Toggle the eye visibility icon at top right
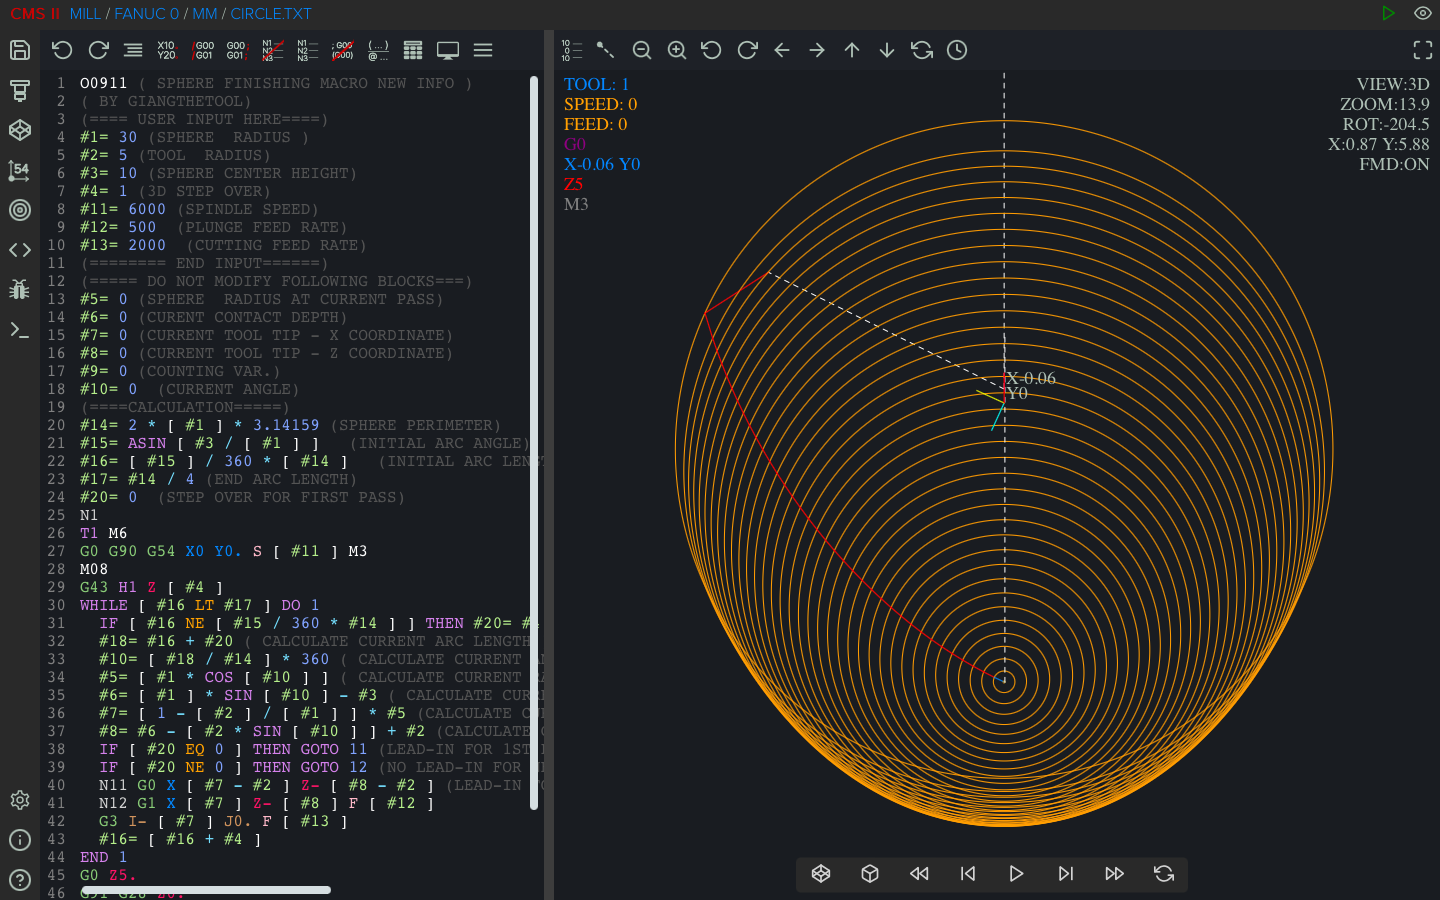This screenshot has height=900, width=1440. click(1423, 13)
